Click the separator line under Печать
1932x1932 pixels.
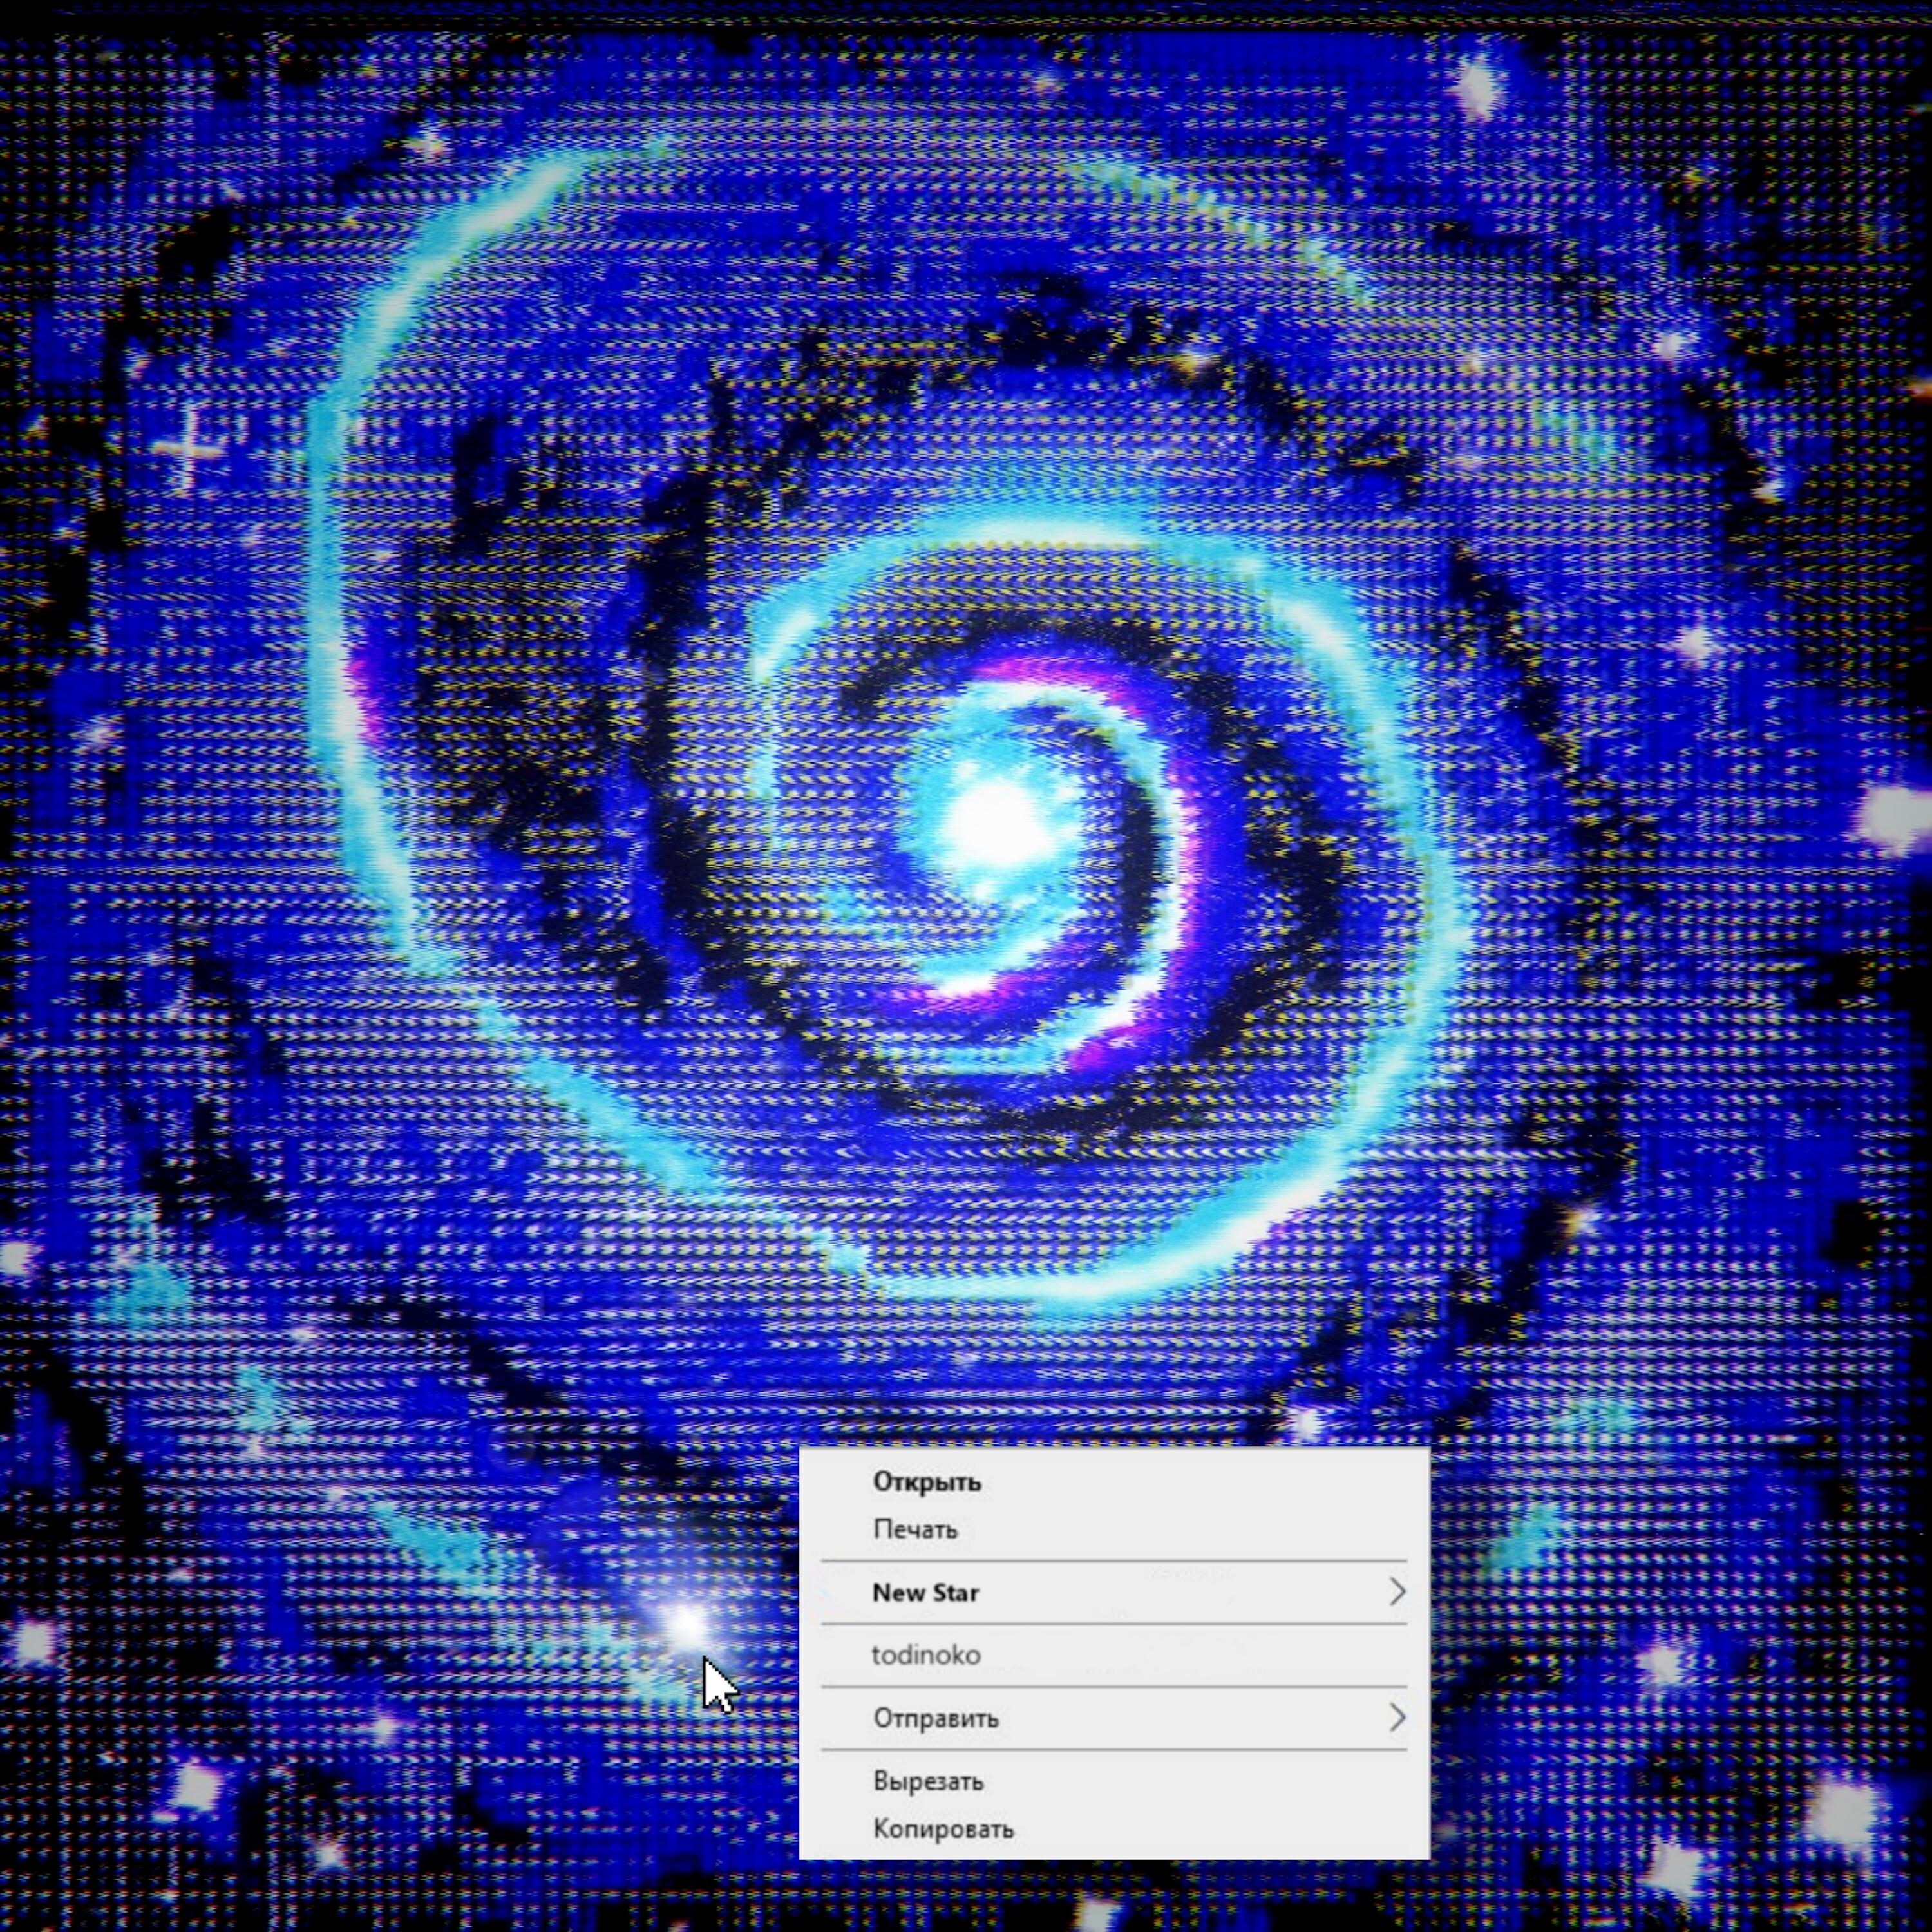pos(1114,1561)
